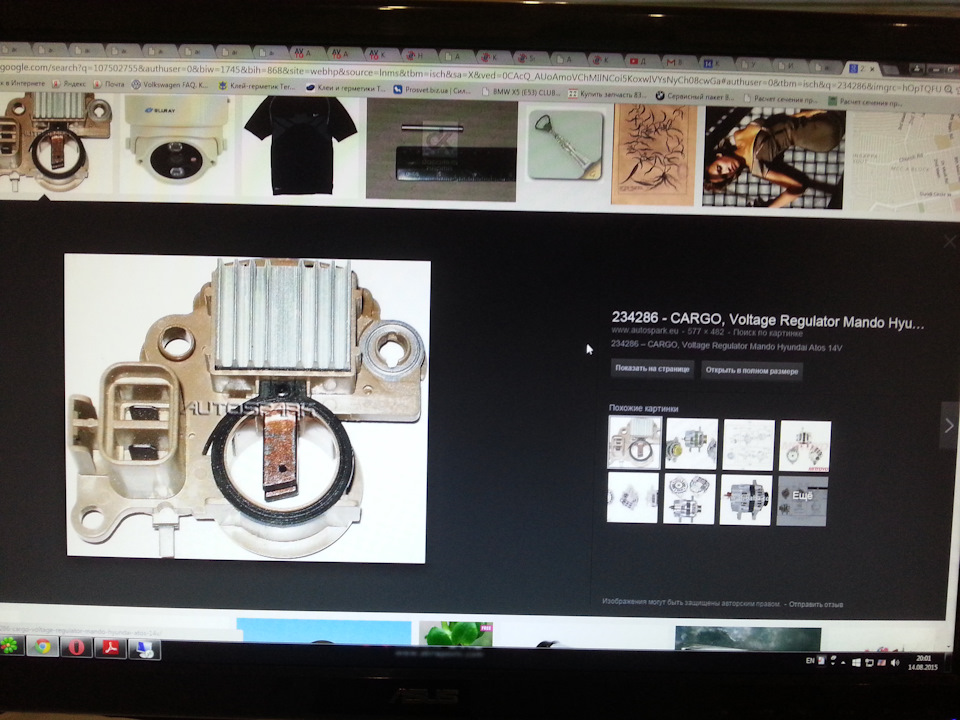Viewport: 960px width, 720px height.
Task: Select second similar image in bottom row
Action: click(689, 499)
